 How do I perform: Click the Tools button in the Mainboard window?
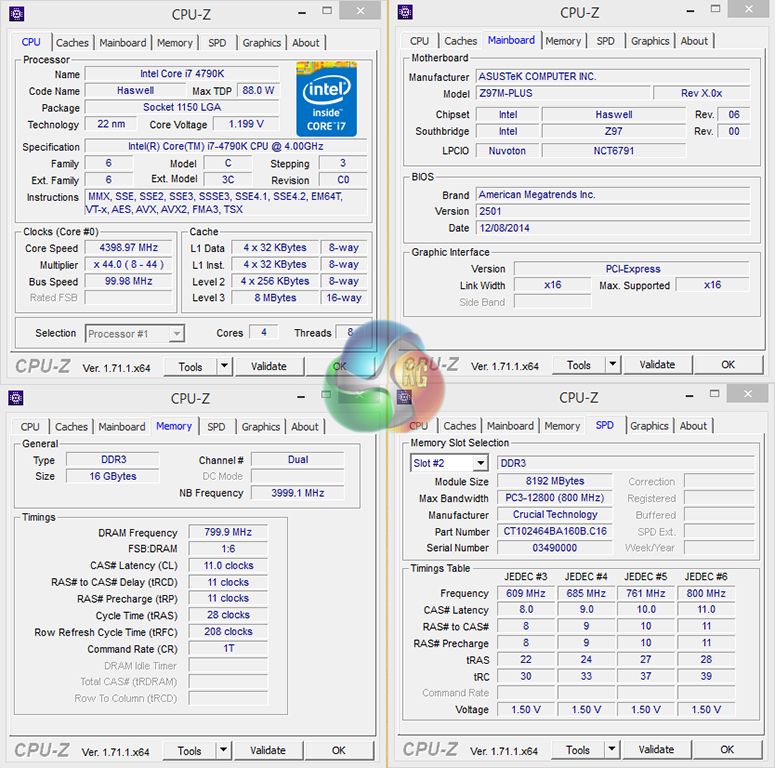[578, 366]
